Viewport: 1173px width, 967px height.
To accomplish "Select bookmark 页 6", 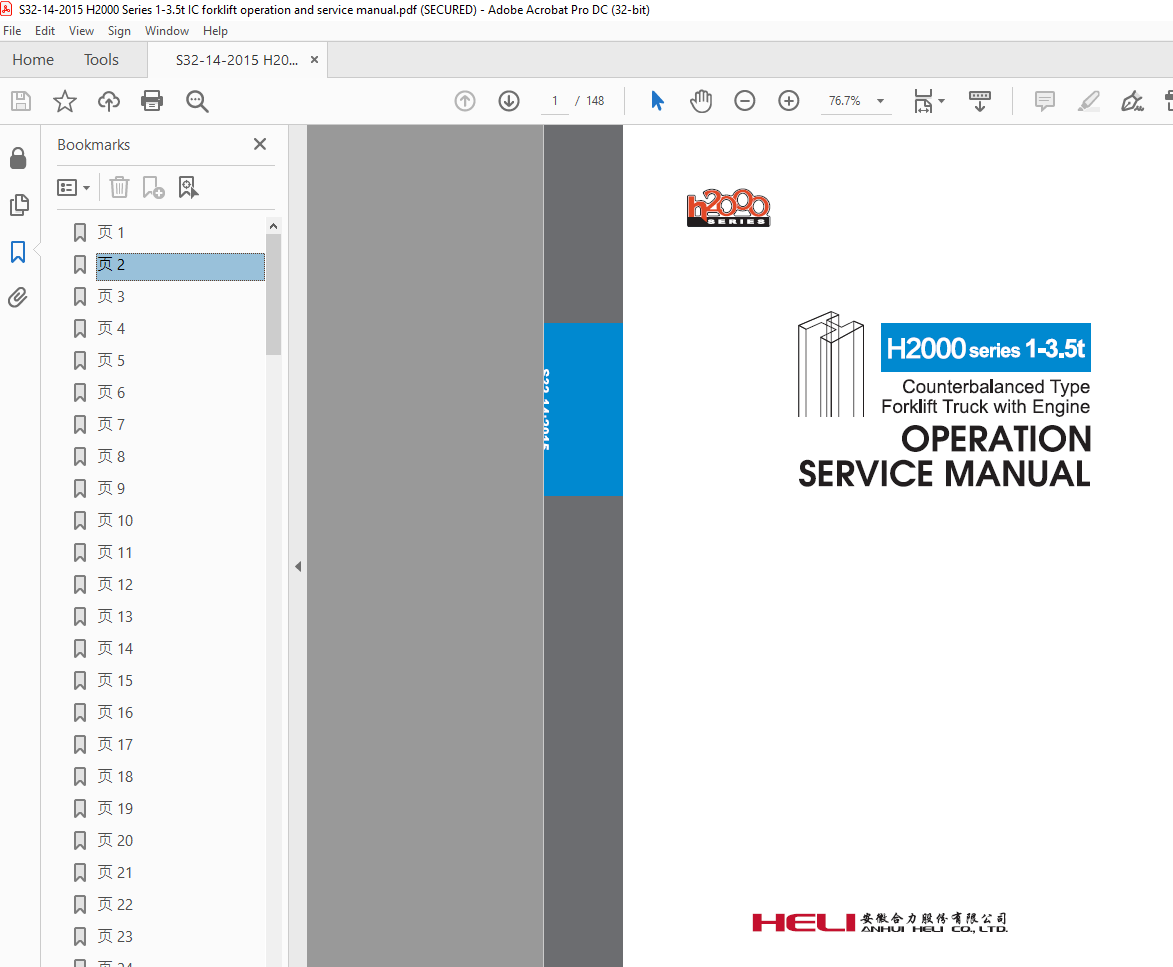I will [x=111, y=393].
